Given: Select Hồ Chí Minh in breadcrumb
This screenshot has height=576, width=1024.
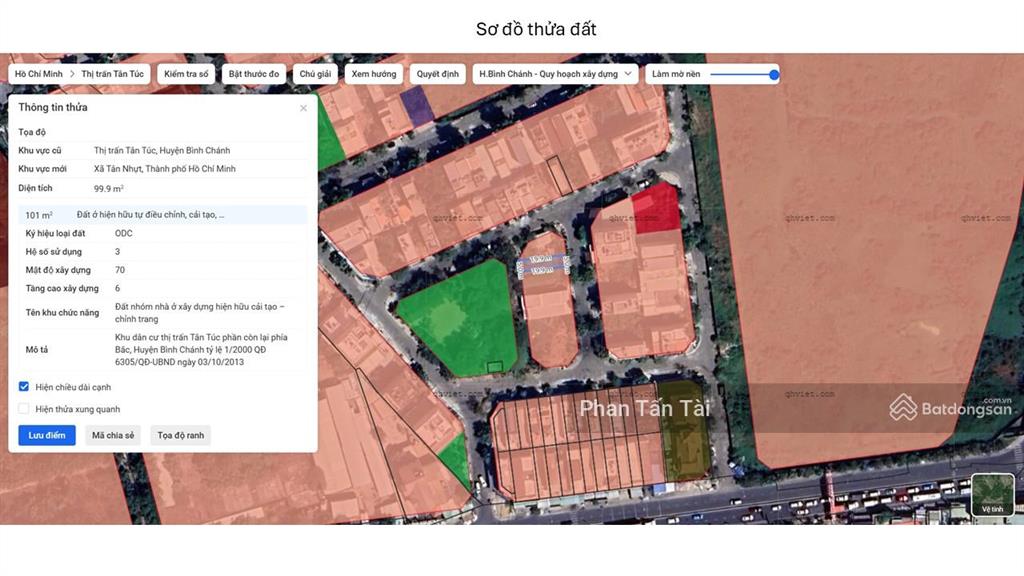Looking at the screenshot, I should click(39, 74).
